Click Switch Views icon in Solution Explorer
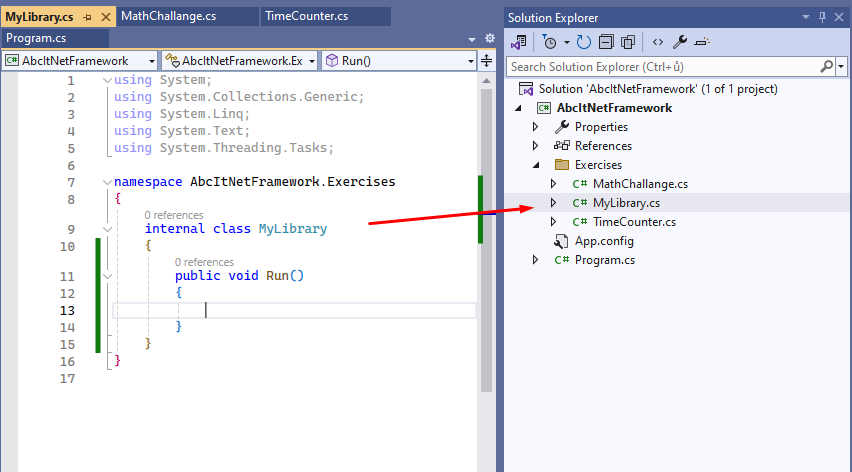 (x=518, y=42)
